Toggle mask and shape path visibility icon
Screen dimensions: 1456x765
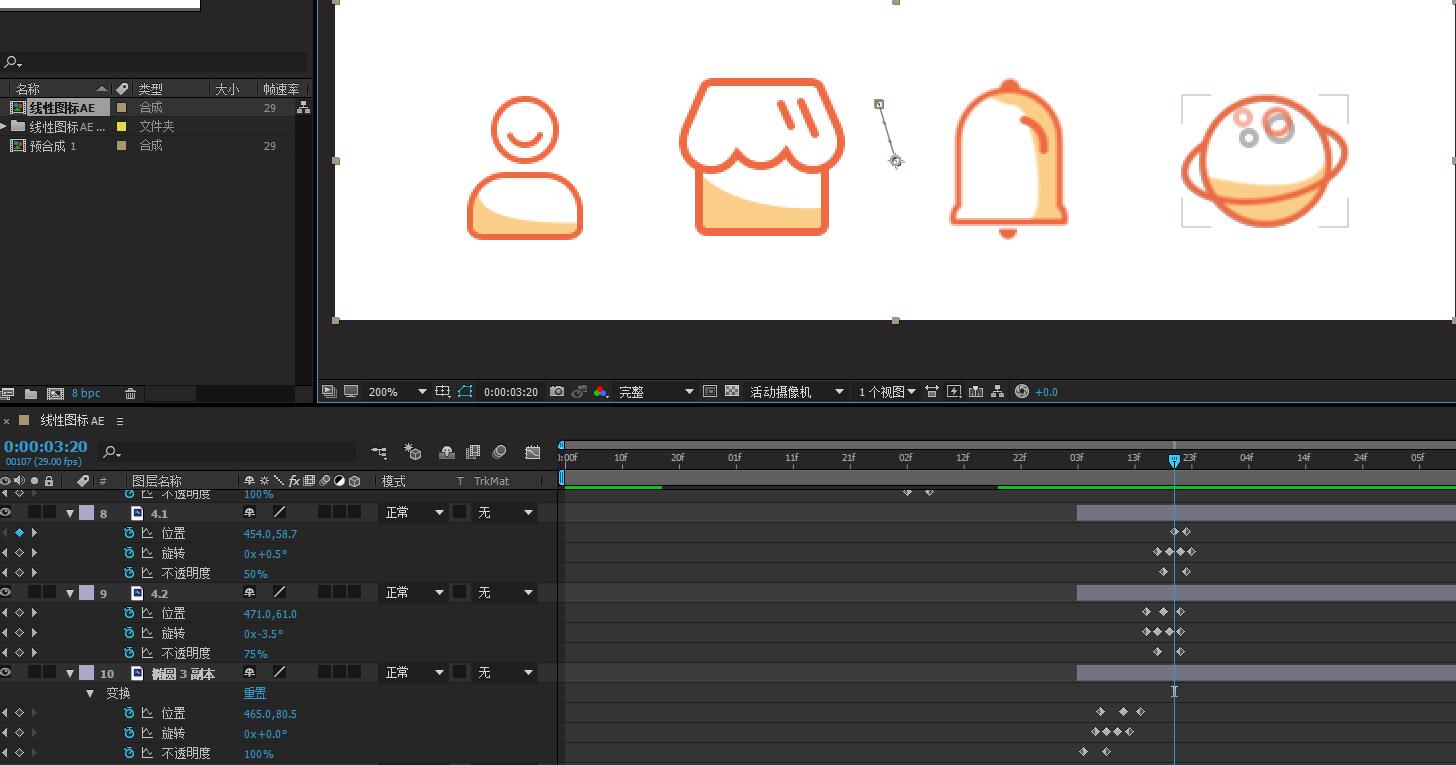click(465, 392)
